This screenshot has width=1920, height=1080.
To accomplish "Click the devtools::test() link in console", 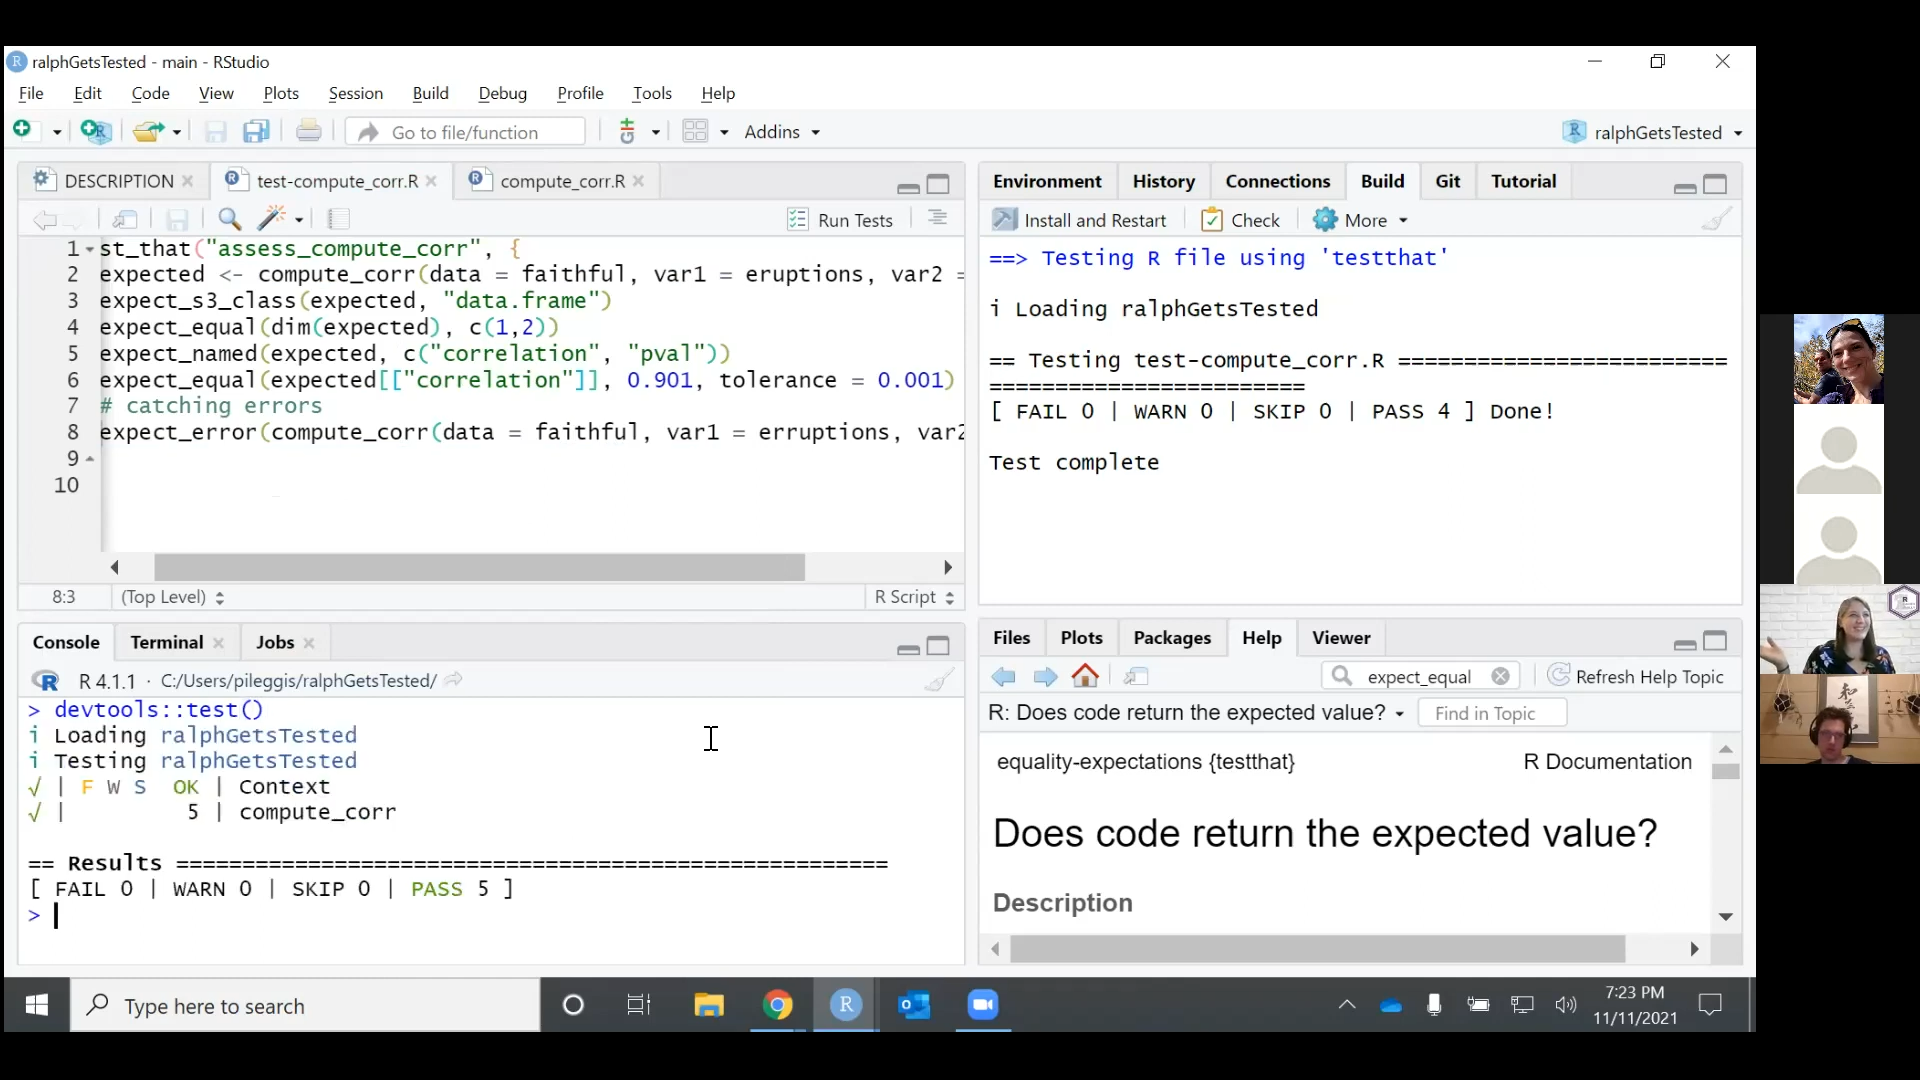I will (156, 709).
